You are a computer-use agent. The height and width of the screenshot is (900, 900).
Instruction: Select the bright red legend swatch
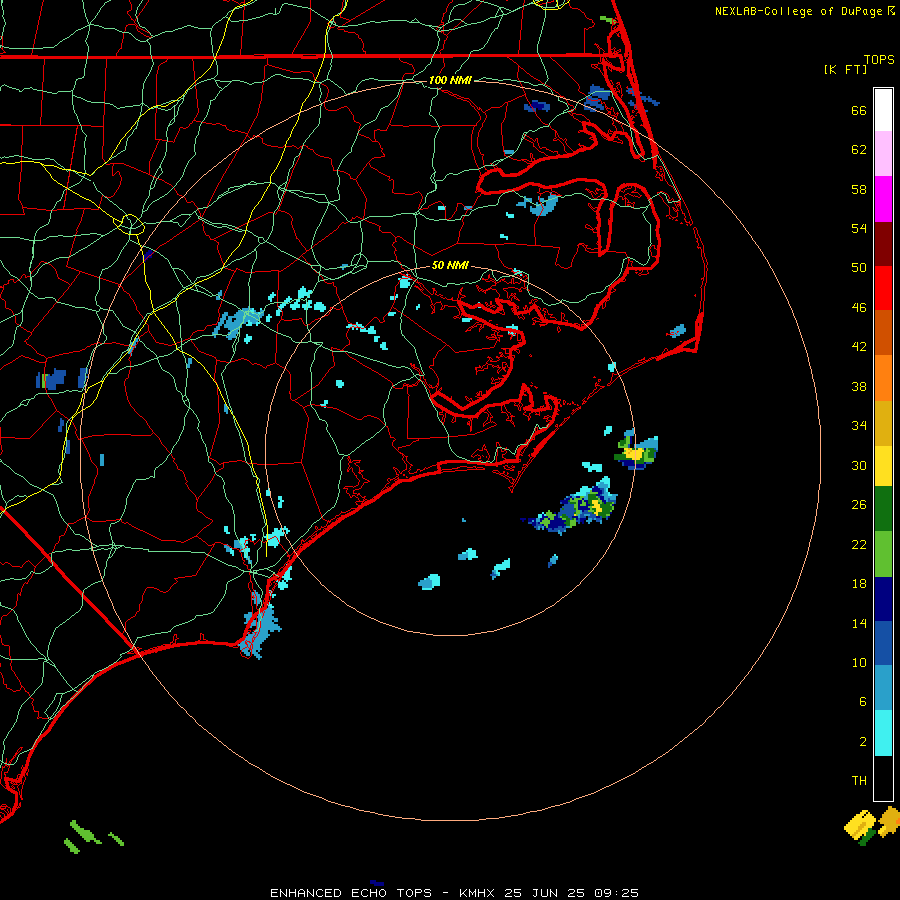pos(883,288)
